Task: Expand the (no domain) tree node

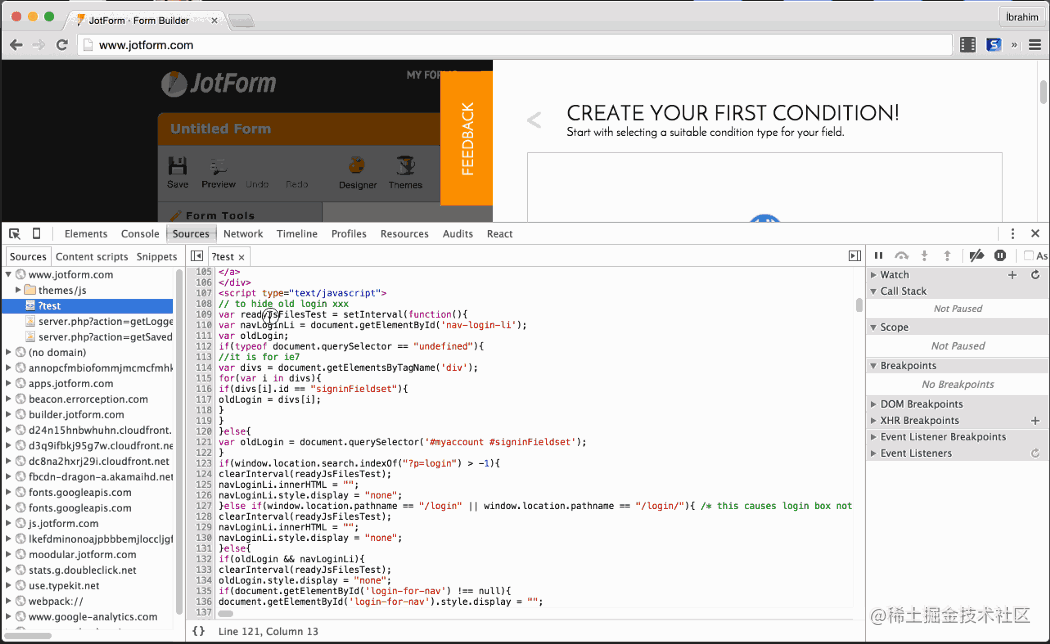Action: pos(9,352)
